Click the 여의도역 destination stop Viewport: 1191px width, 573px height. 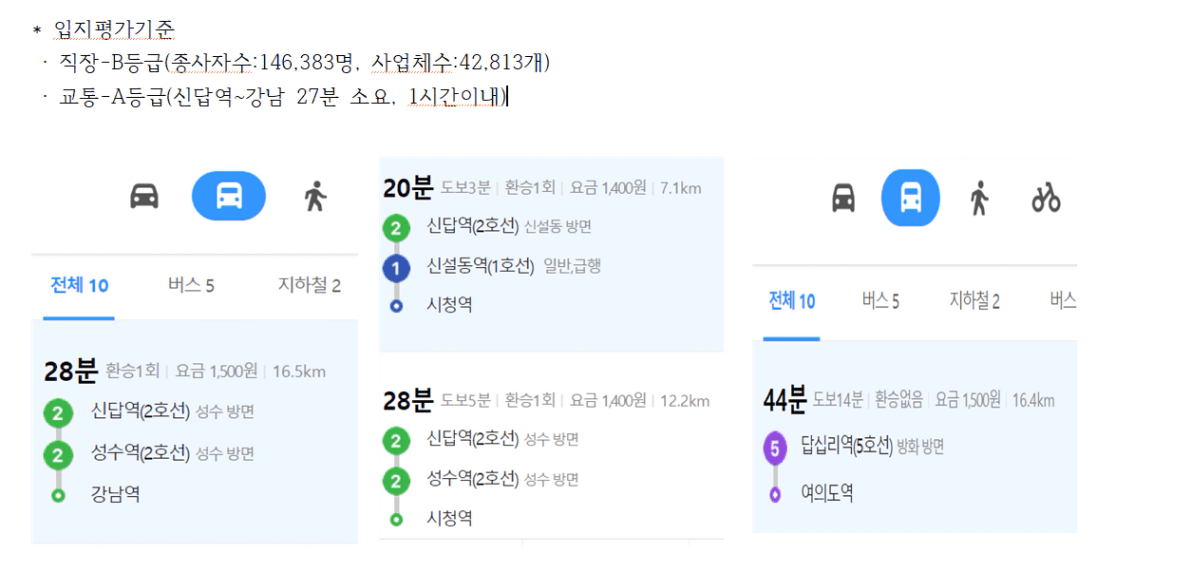coord(827,494)
